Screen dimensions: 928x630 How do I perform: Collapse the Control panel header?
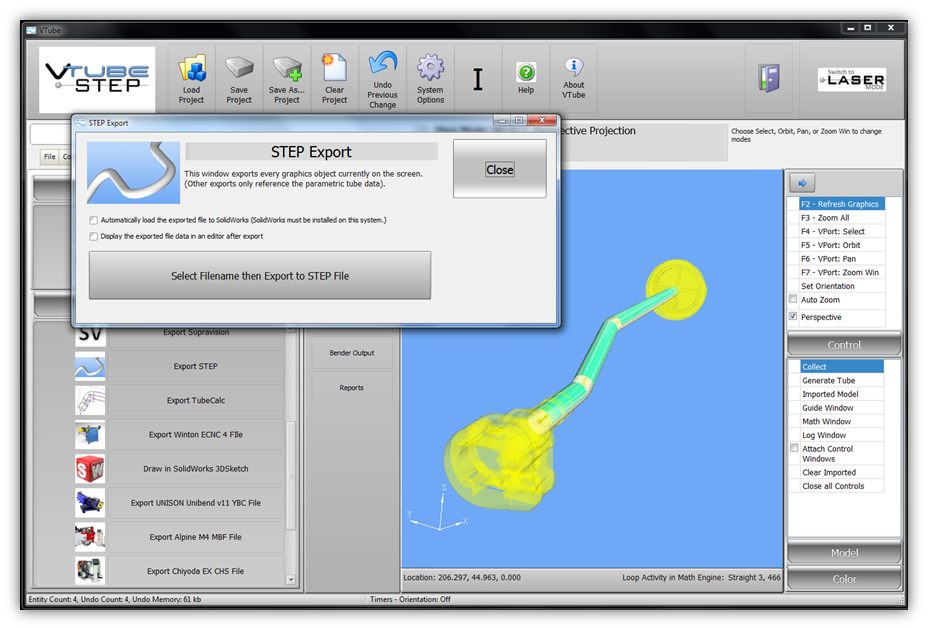pos(844,345)
